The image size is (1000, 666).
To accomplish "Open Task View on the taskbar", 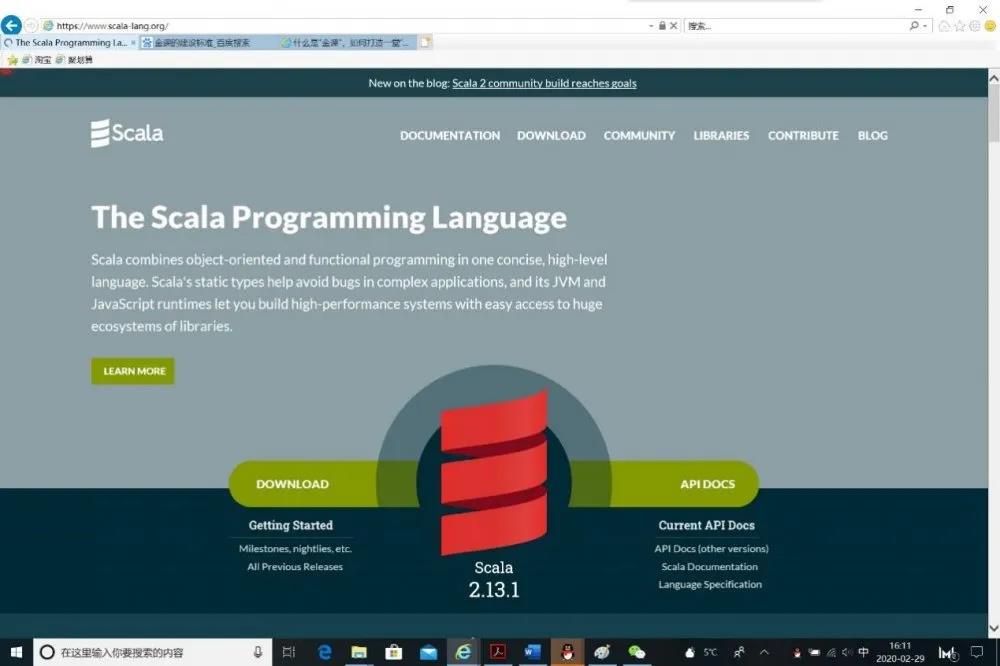I will (289, 652).
